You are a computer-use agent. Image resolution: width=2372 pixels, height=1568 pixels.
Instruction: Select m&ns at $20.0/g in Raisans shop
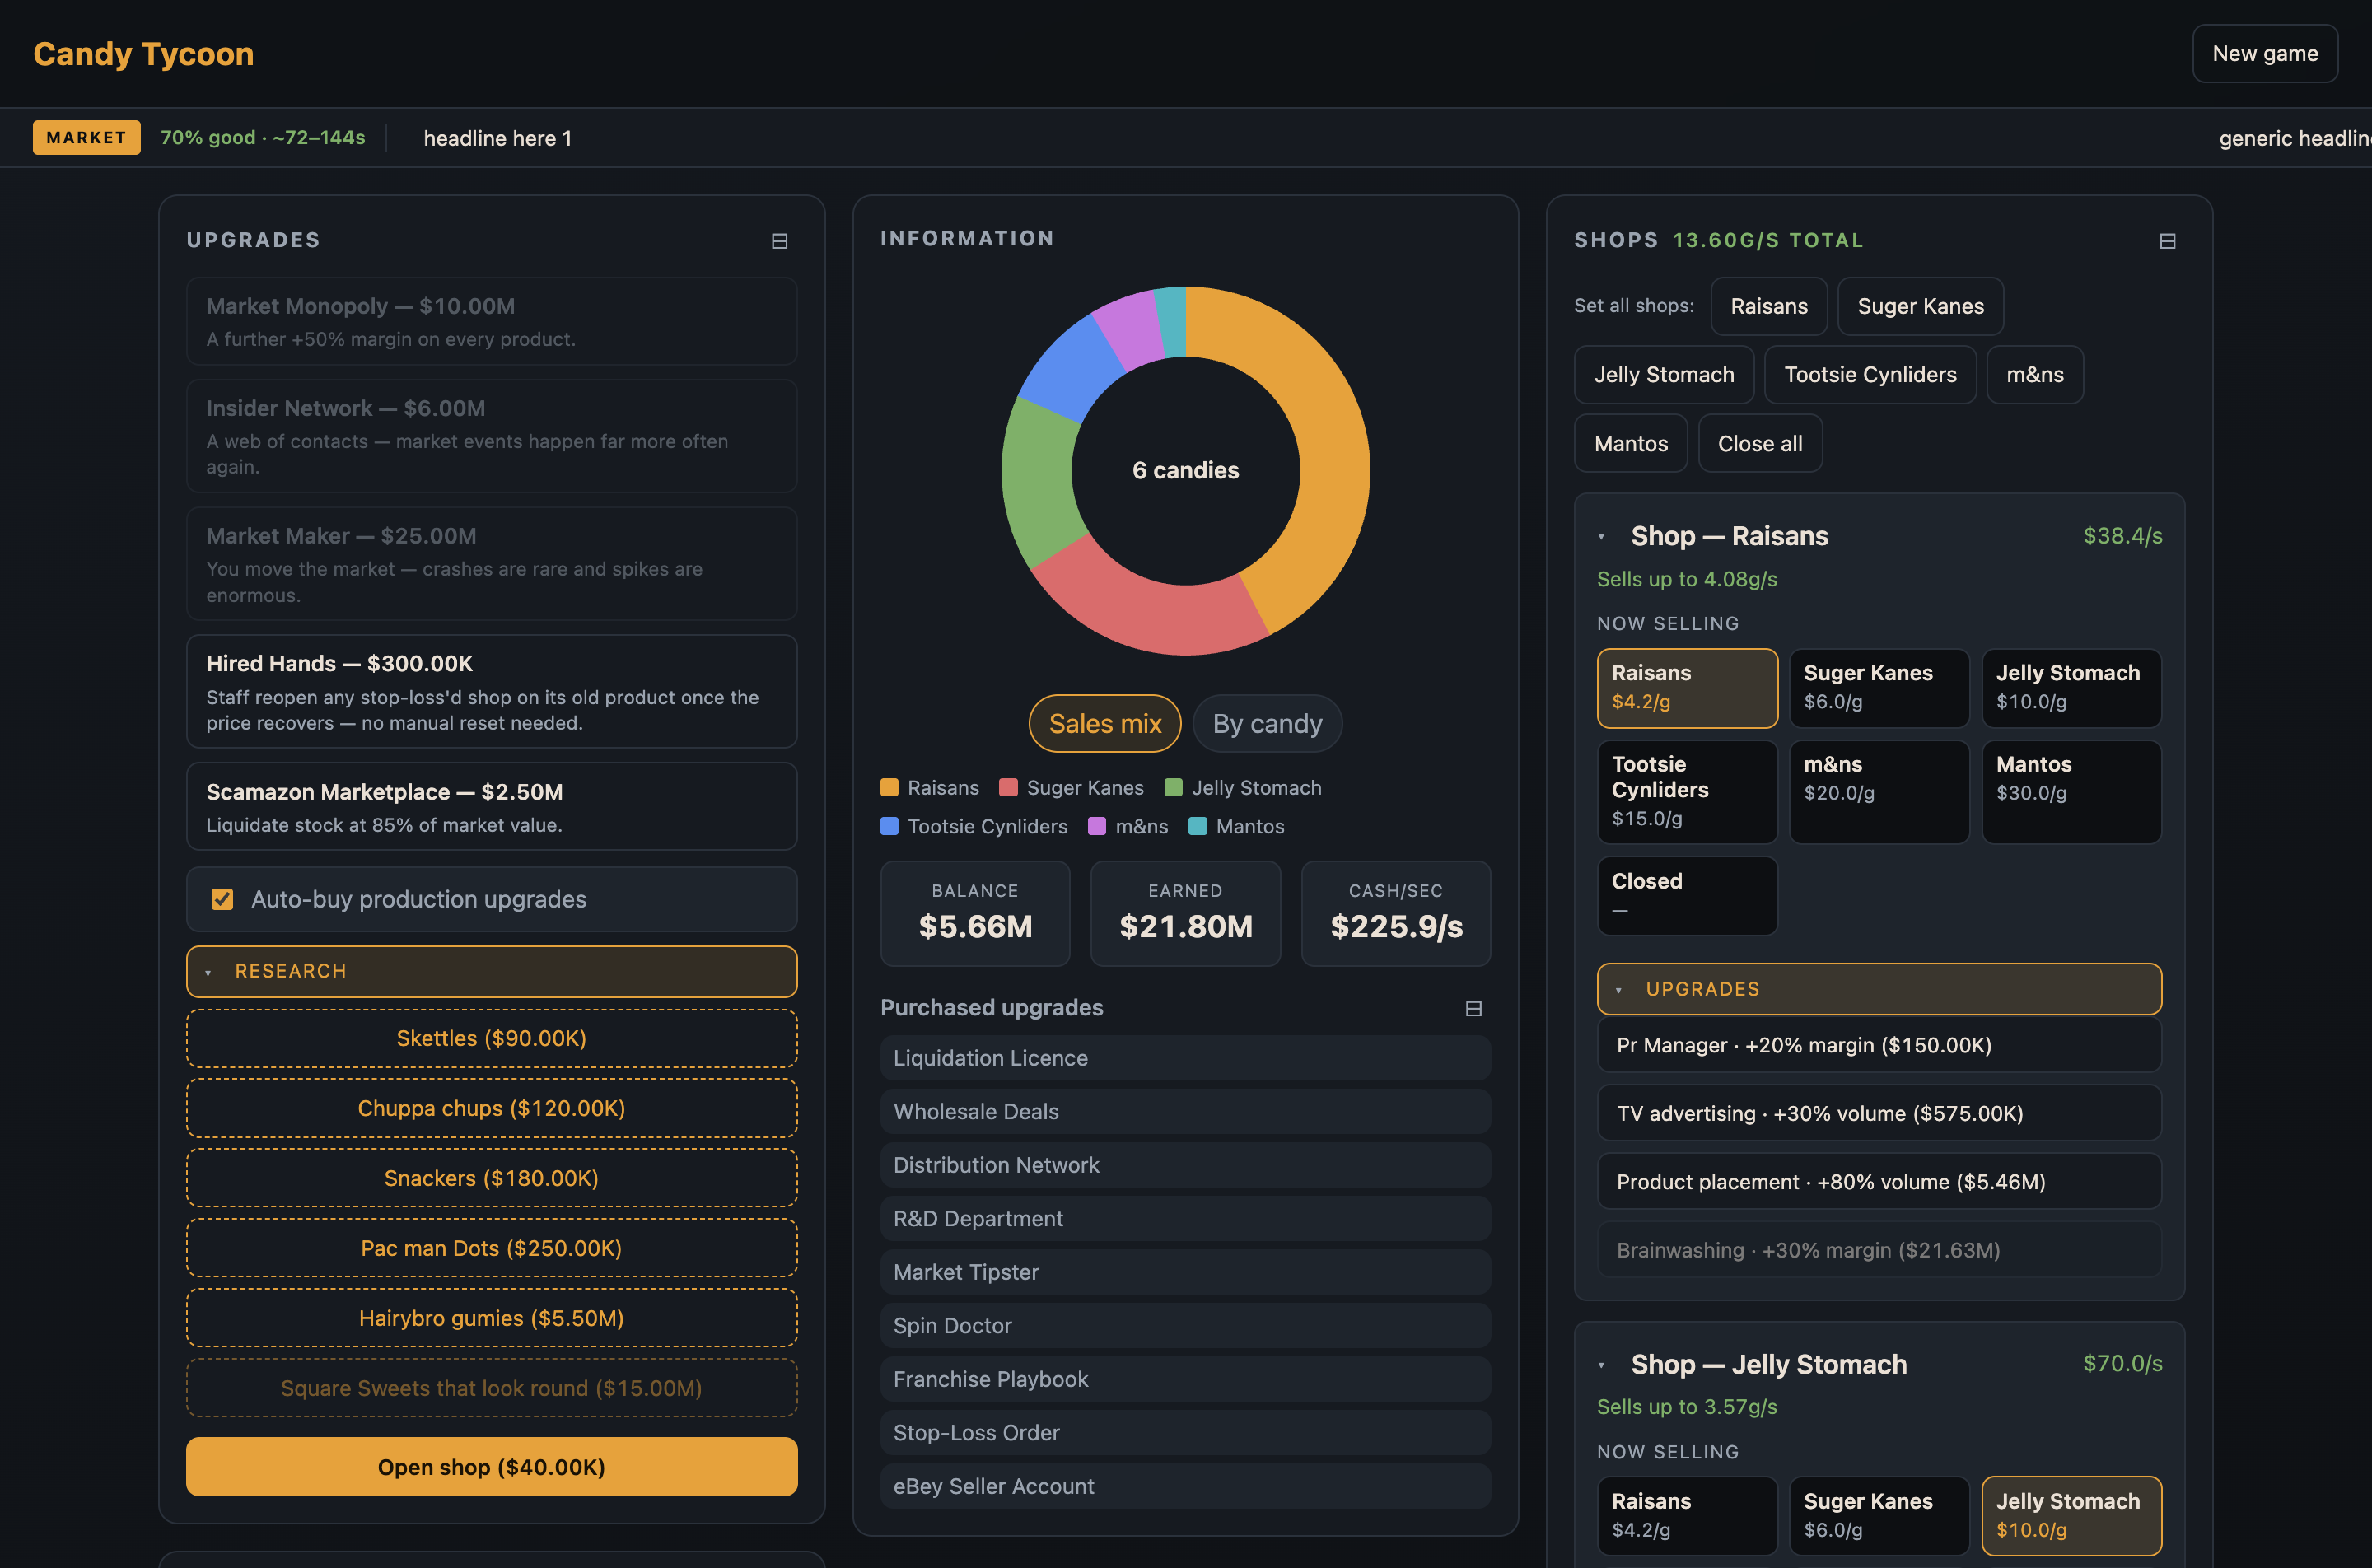click(x=1879, y=792)
